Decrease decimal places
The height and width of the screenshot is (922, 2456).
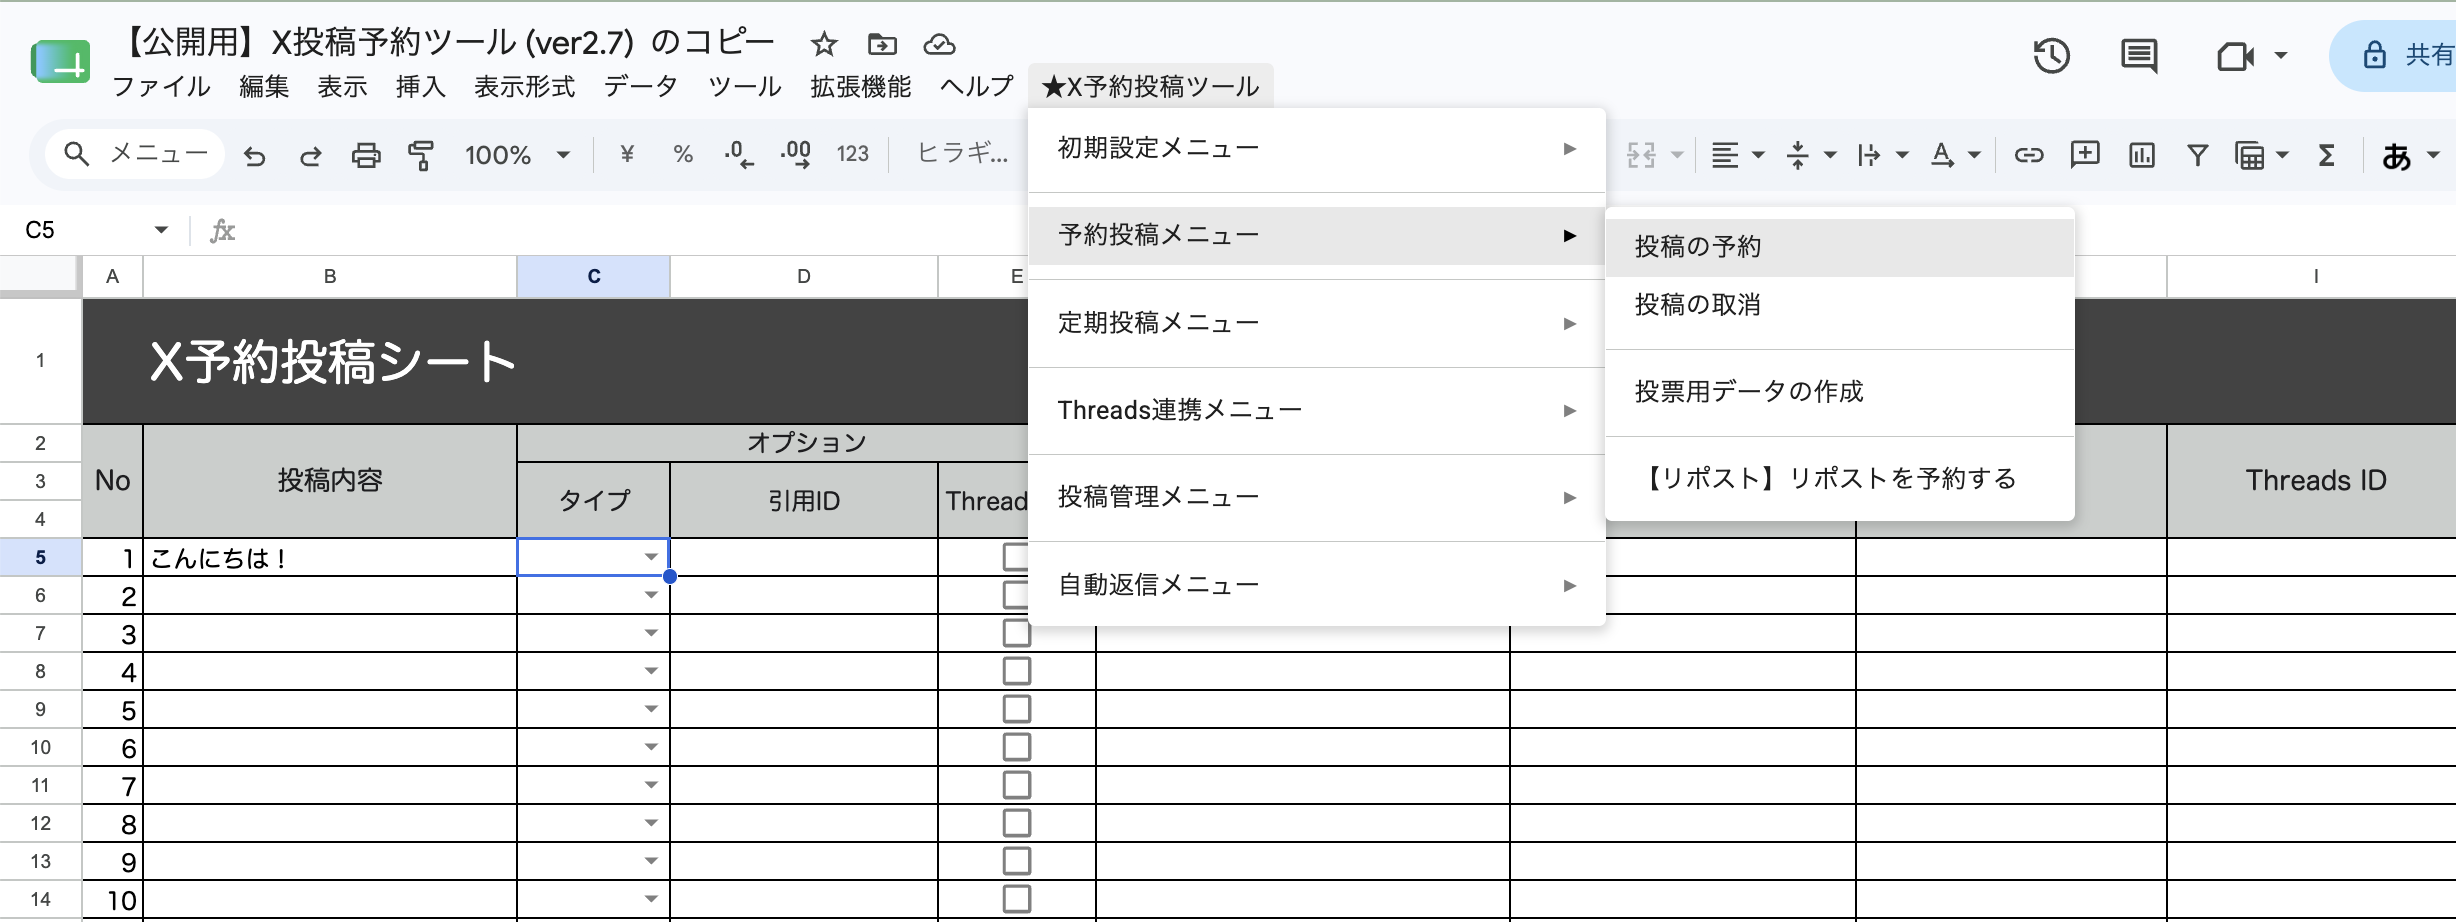739,154
